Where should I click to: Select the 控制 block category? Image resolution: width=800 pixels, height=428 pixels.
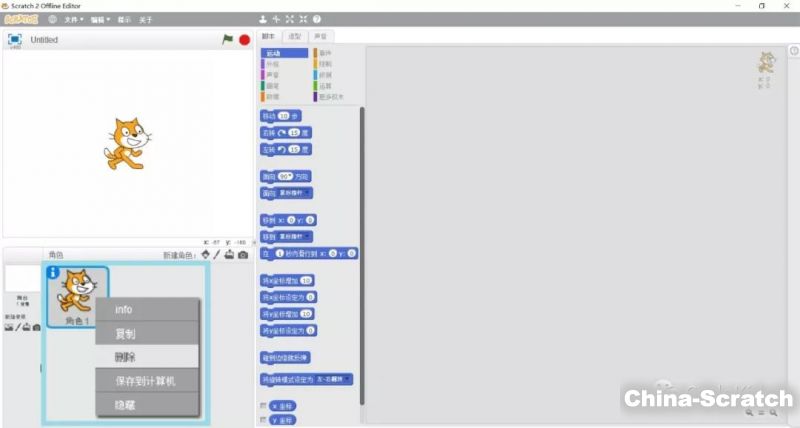tap(324, 64)
